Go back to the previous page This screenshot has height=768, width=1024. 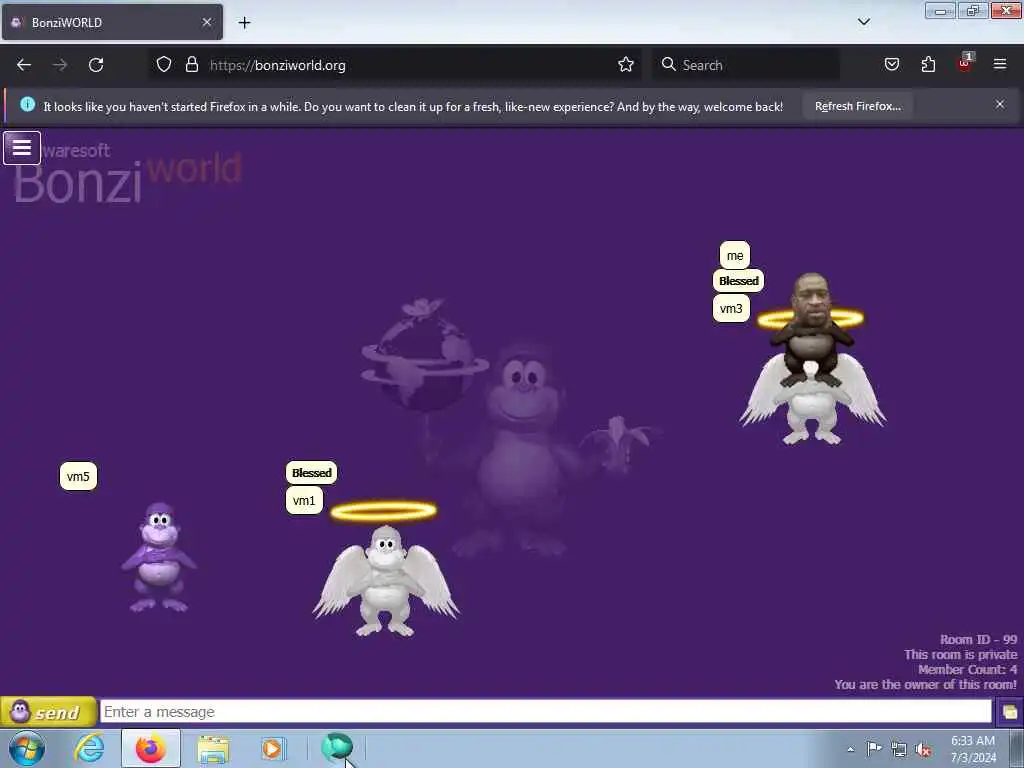point(24,65)
